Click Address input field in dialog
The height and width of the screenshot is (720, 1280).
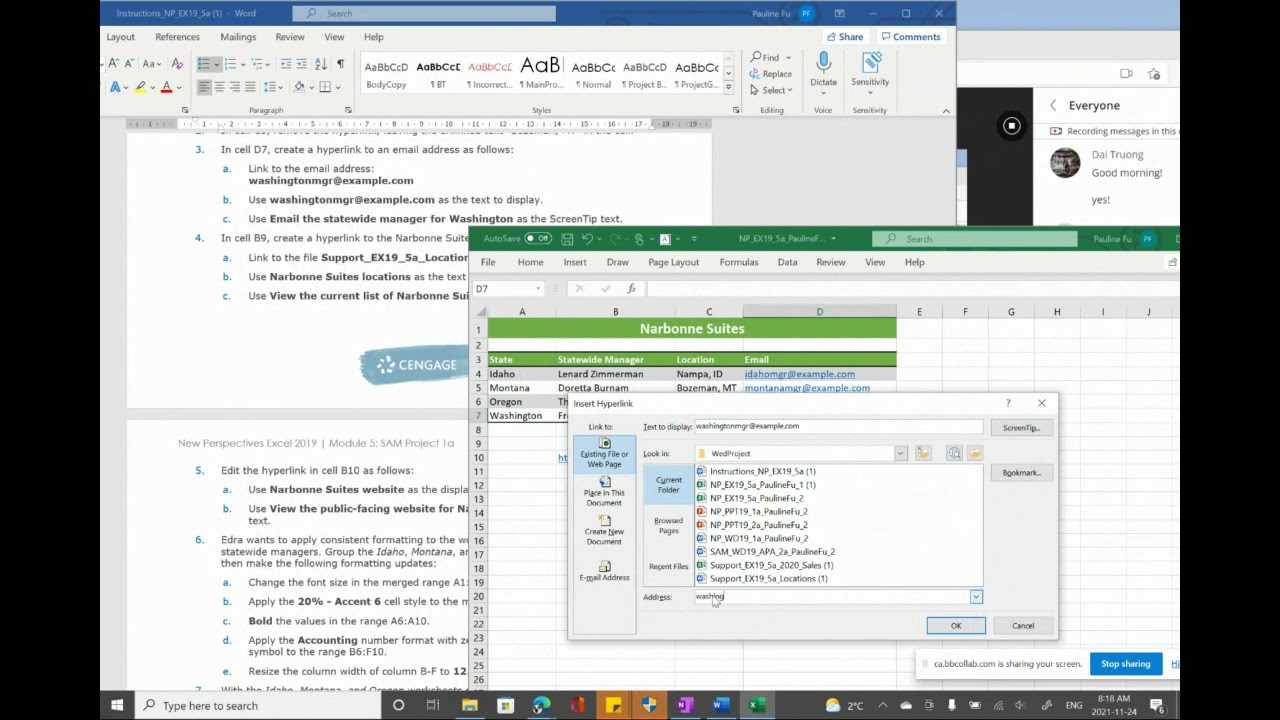point(831,597)
